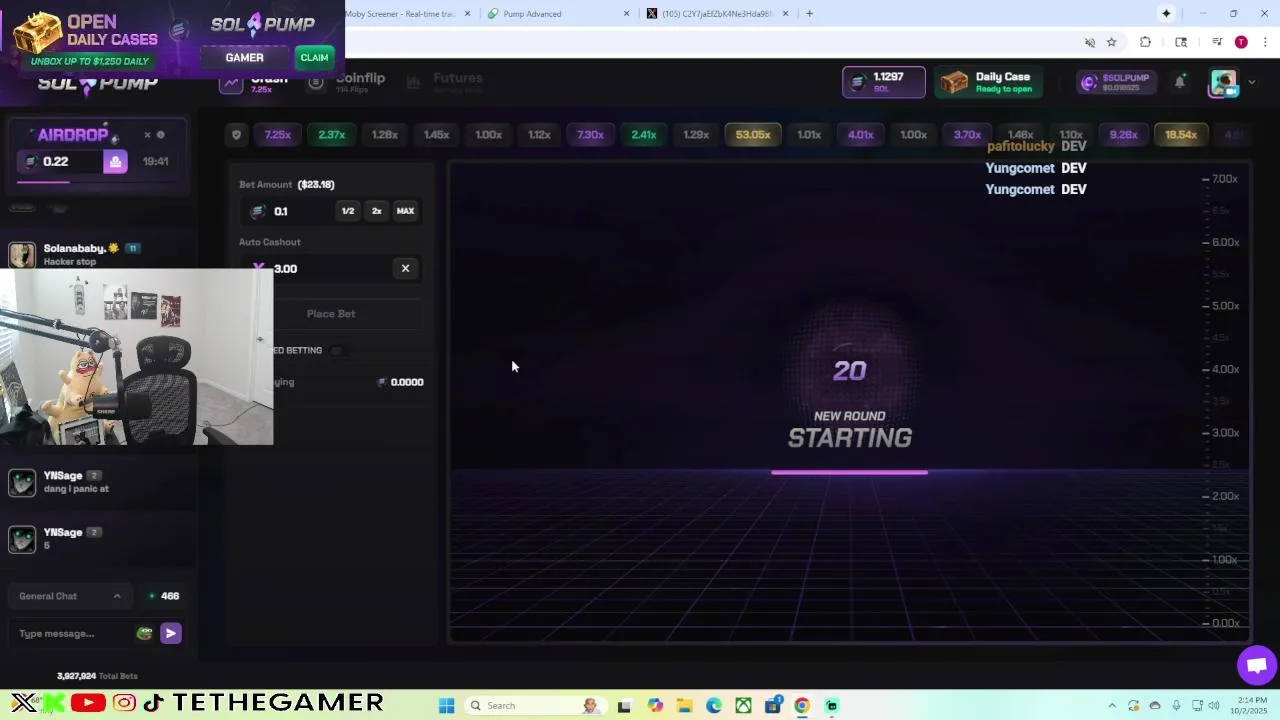
Task: Click YNSage's avatar on 'dang i panic at'
Action: pos(22,482)
